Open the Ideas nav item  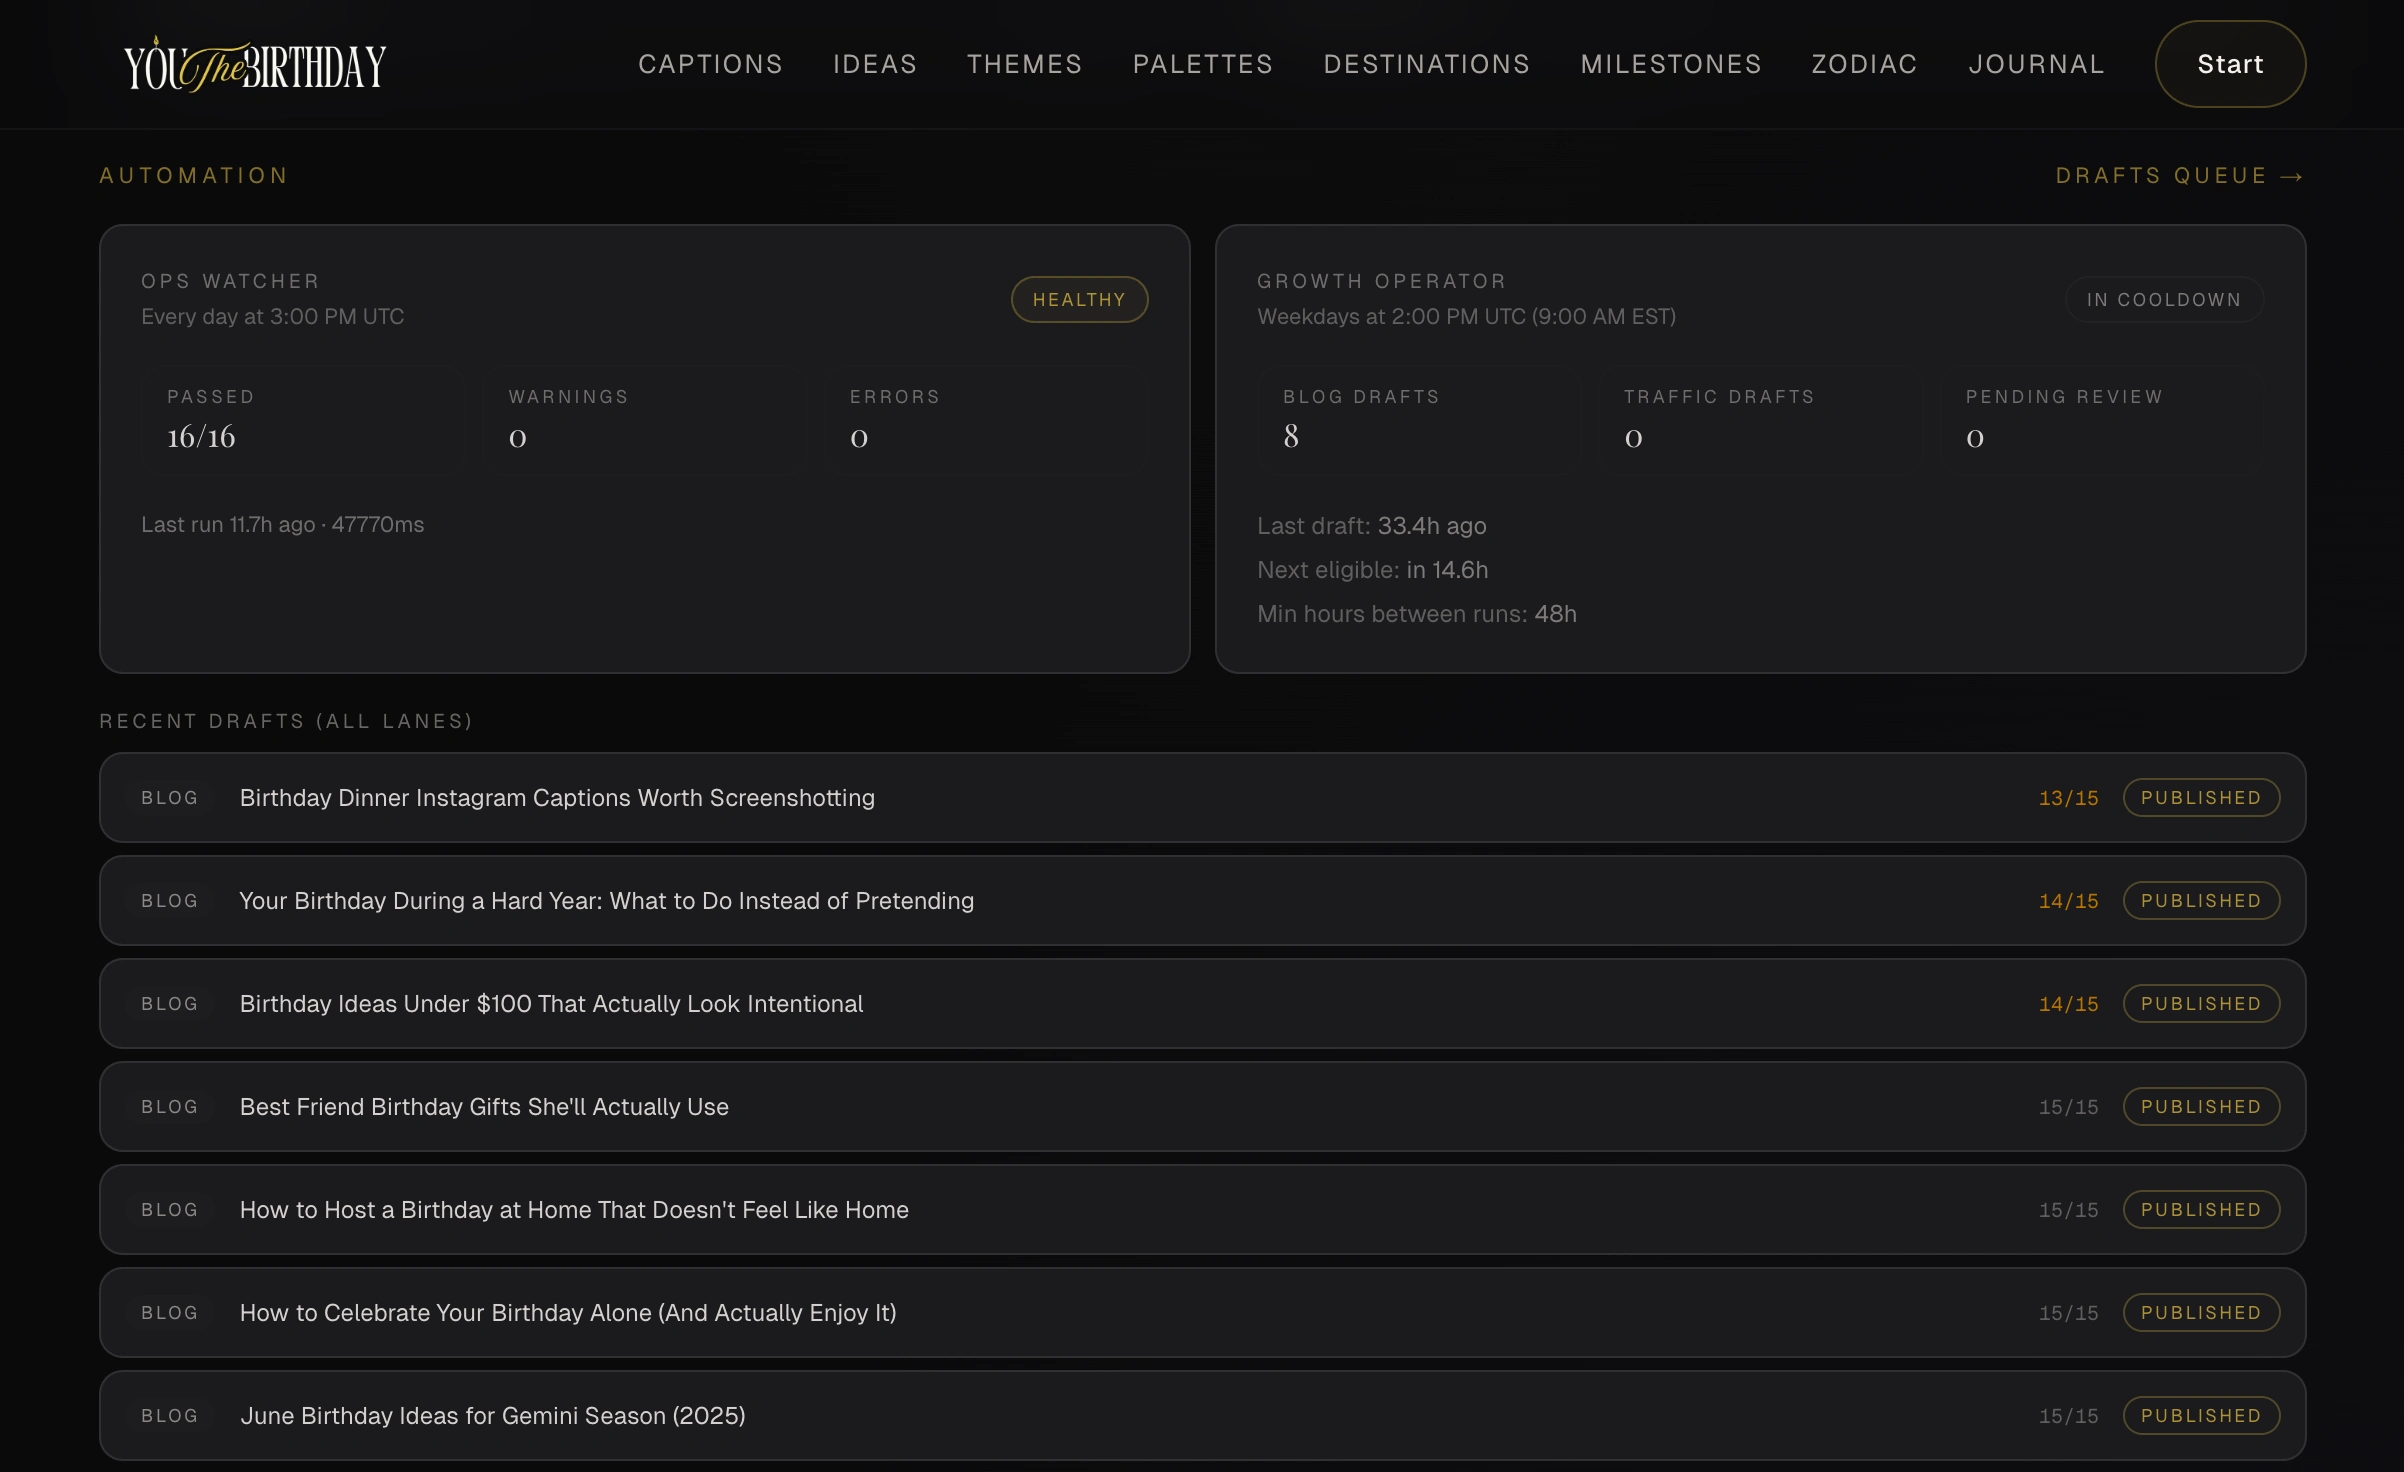tap(875, 64)
